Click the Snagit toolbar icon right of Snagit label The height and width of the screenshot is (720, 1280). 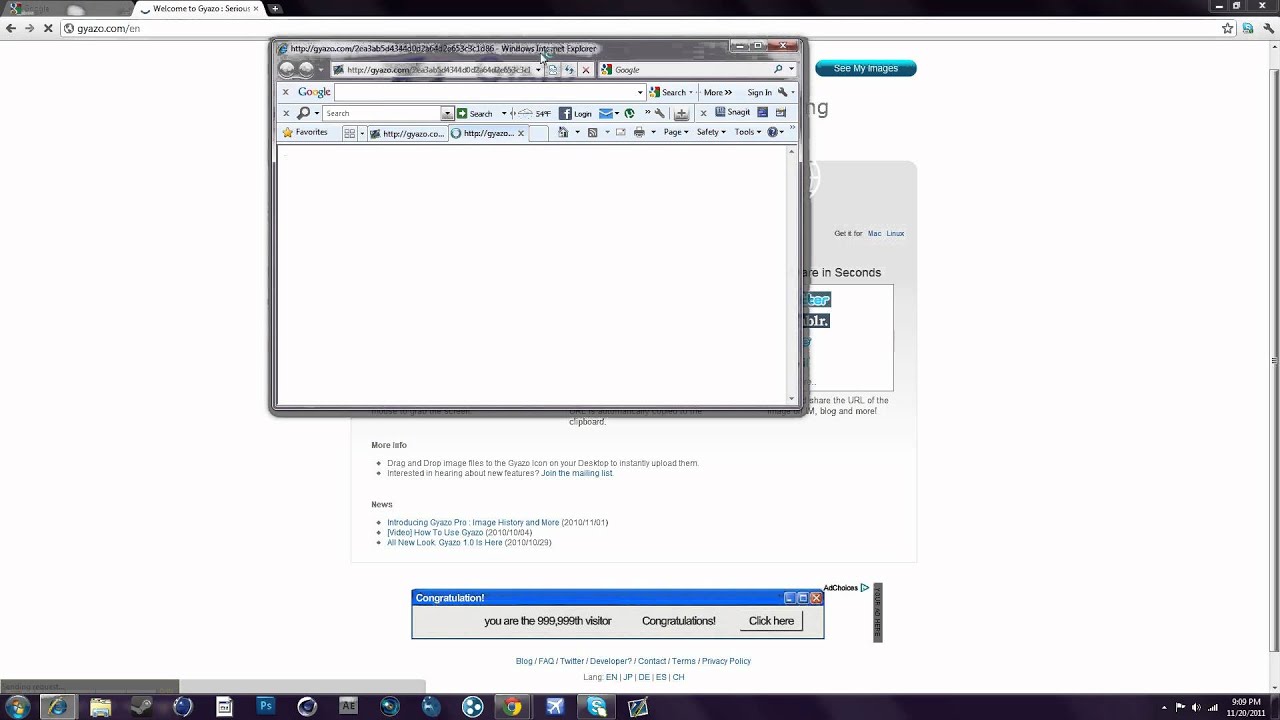click(x=762, y=113)
